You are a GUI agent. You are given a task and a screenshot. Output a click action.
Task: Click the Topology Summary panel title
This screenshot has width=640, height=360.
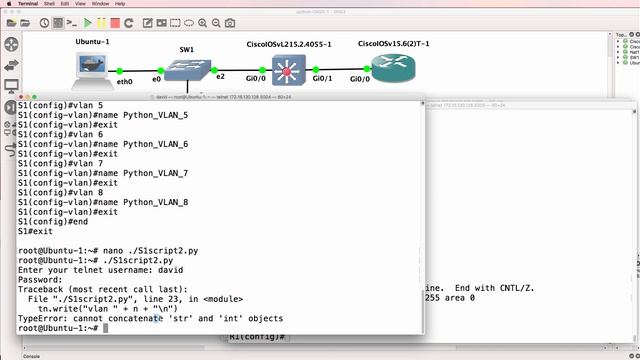[621, 35]
